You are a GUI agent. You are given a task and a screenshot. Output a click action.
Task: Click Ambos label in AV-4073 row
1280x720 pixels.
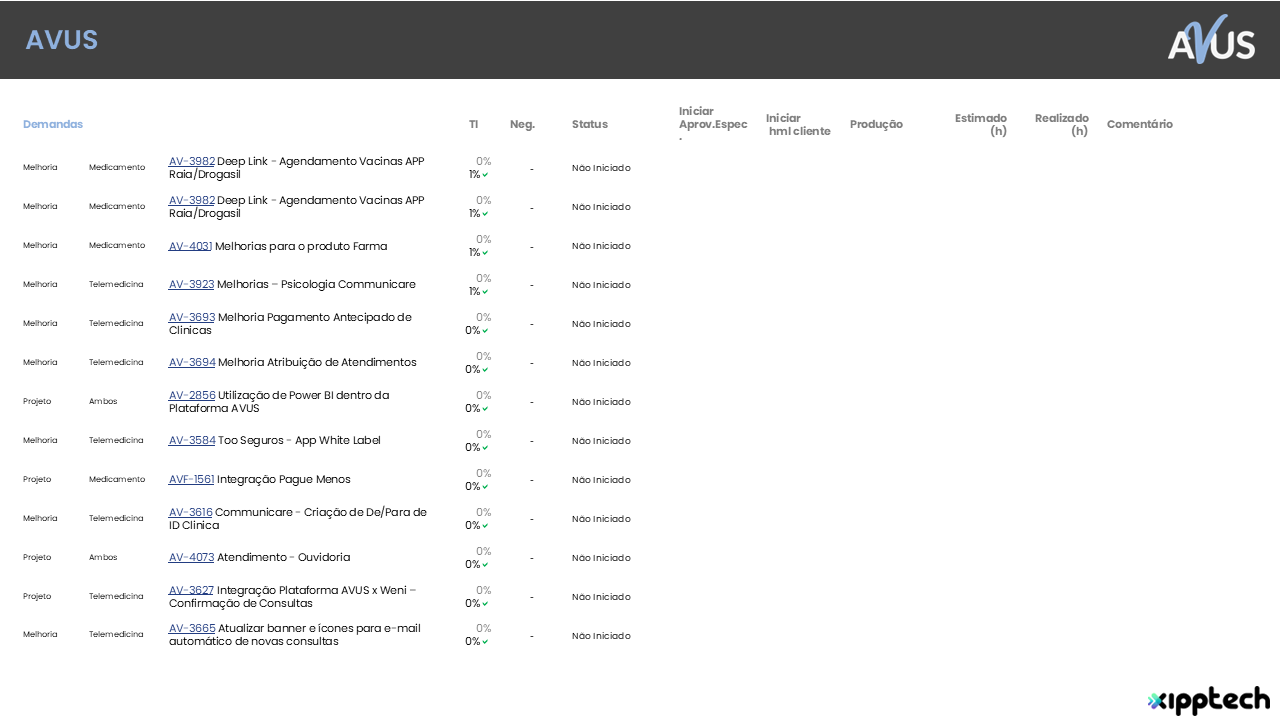click(103, 557)
